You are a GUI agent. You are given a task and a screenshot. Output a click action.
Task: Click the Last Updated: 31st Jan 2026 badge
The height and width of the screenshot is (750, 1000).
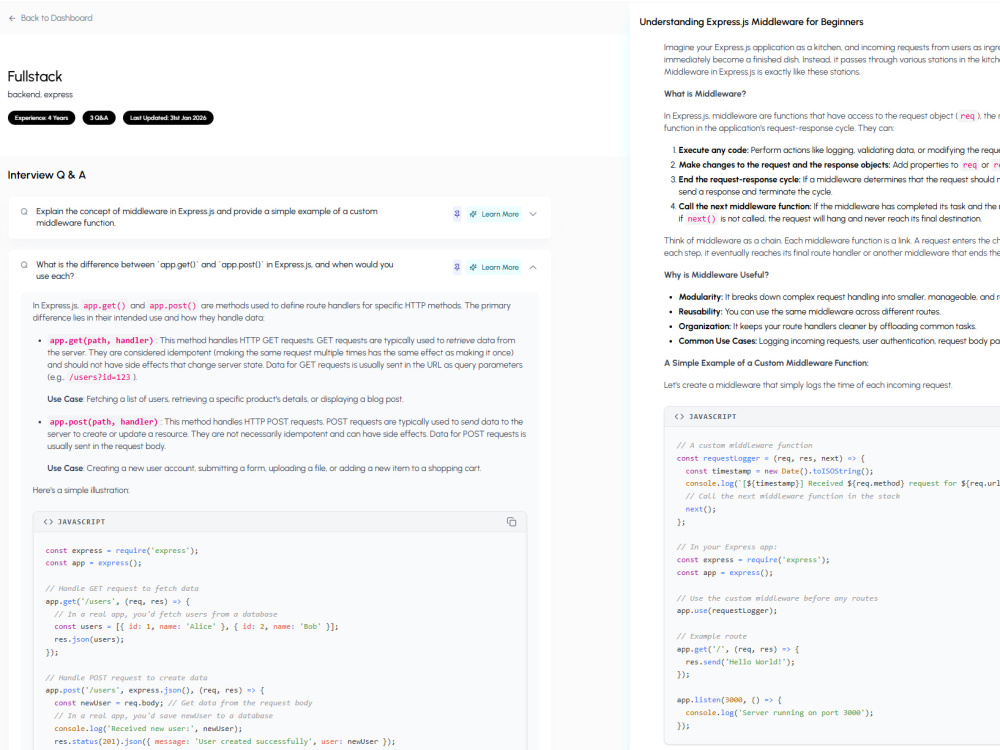point(168,118)
